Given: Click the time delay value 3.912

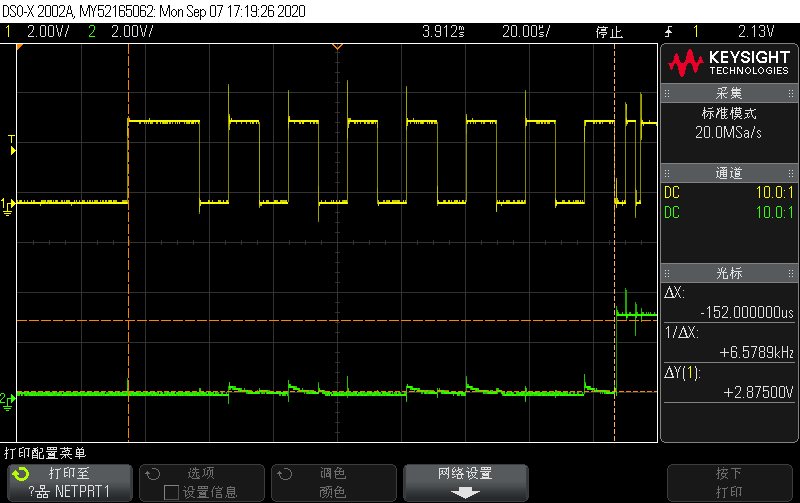Looking at the screenshot, I should [443, 32].
